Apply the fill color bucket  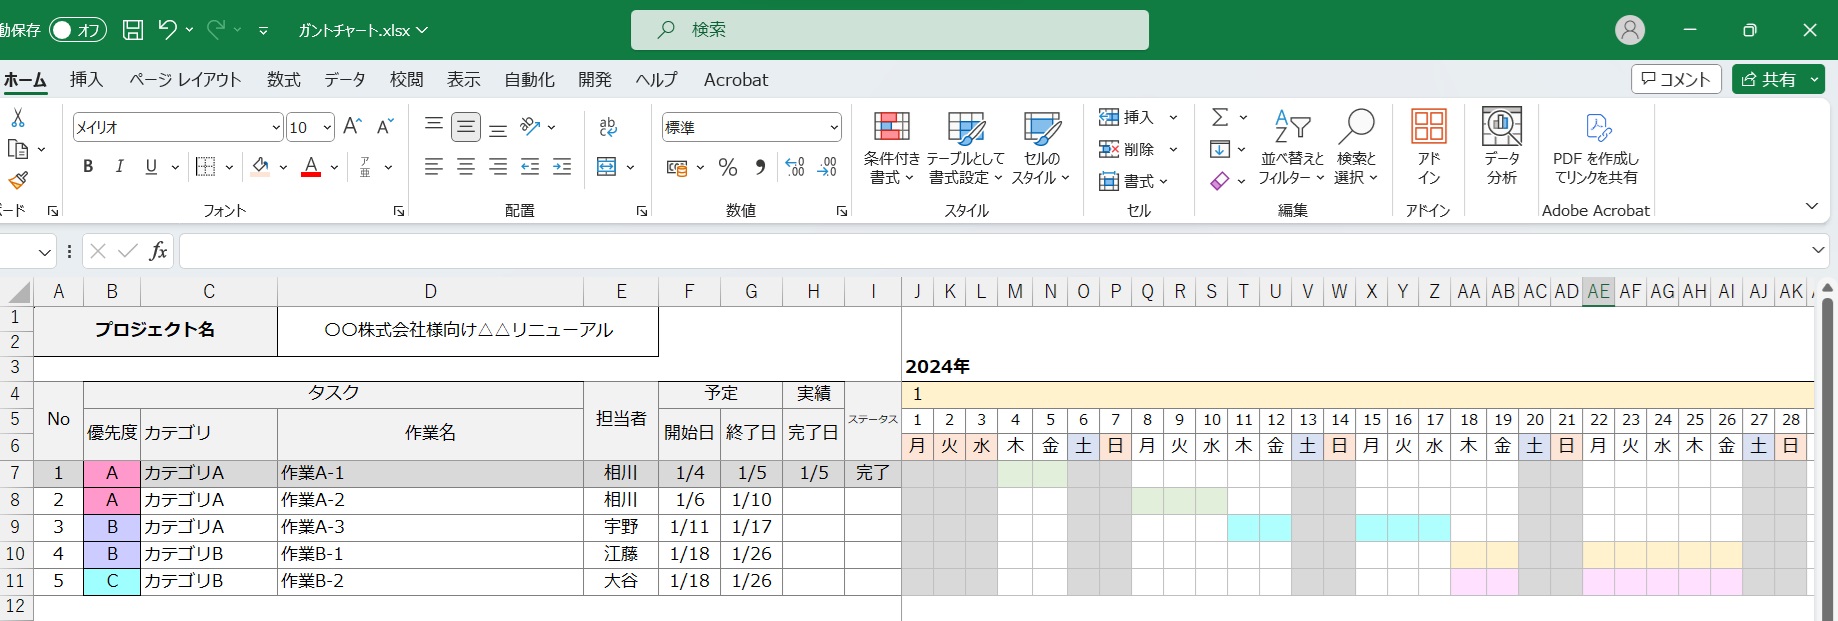[x=260, y=167]
